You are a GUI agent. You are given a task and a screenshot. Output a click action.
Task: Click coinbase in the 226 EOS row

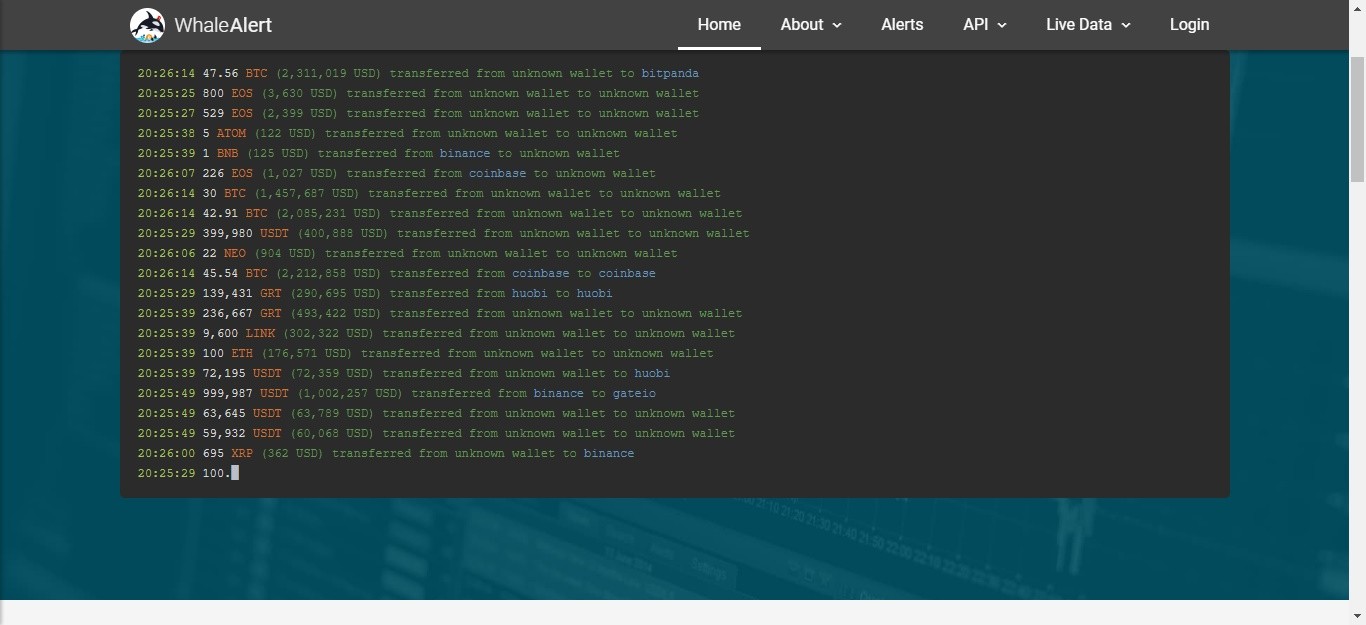497,173
